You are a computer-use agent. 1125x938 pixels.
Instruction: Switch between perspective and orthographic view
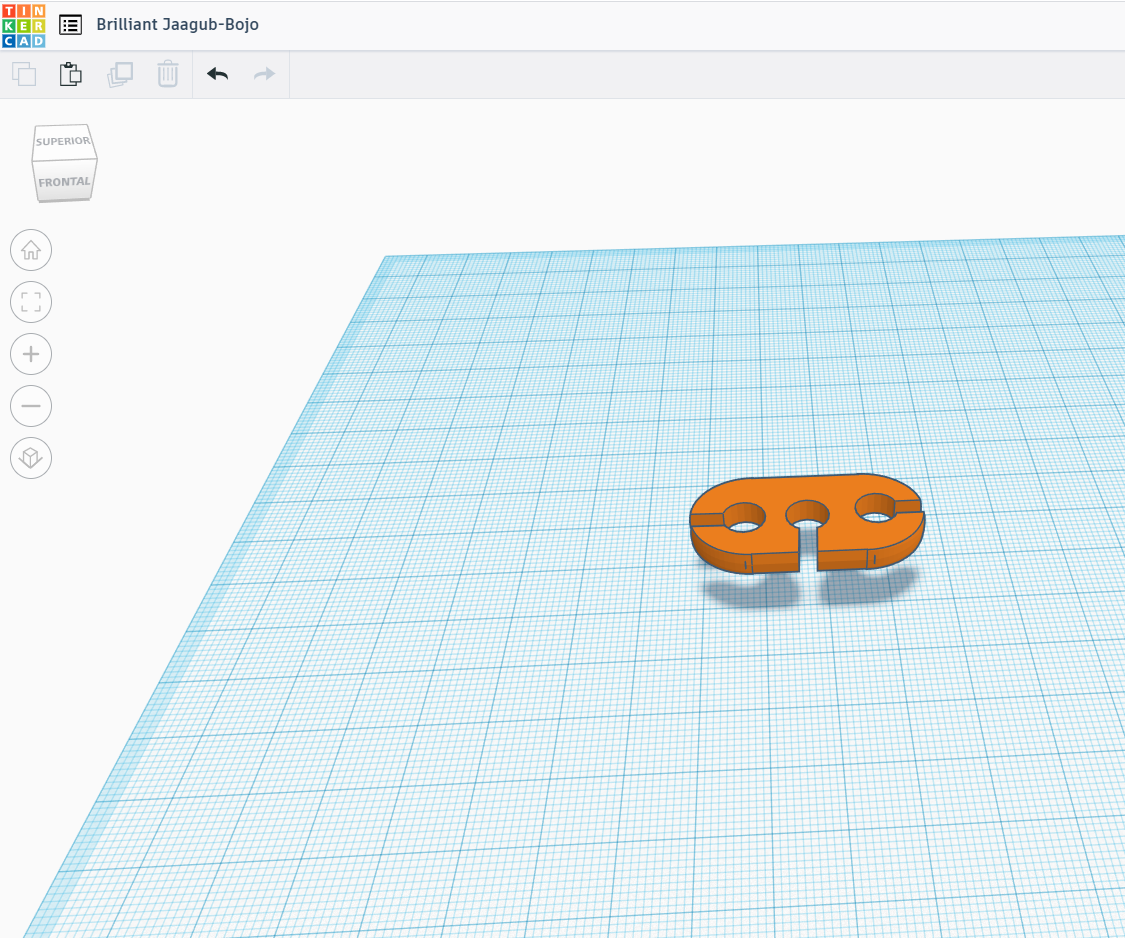[x=31, y=458]
